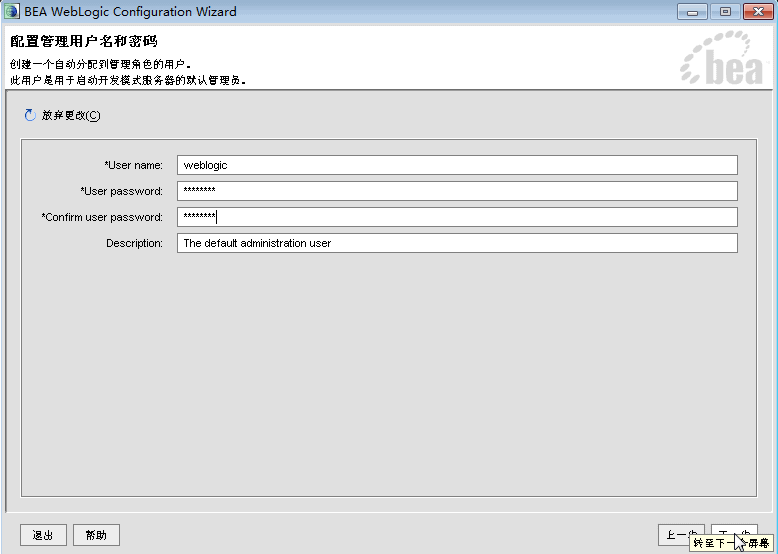
Task: Edit the Description field text
Action: click(x=457, y=243)
